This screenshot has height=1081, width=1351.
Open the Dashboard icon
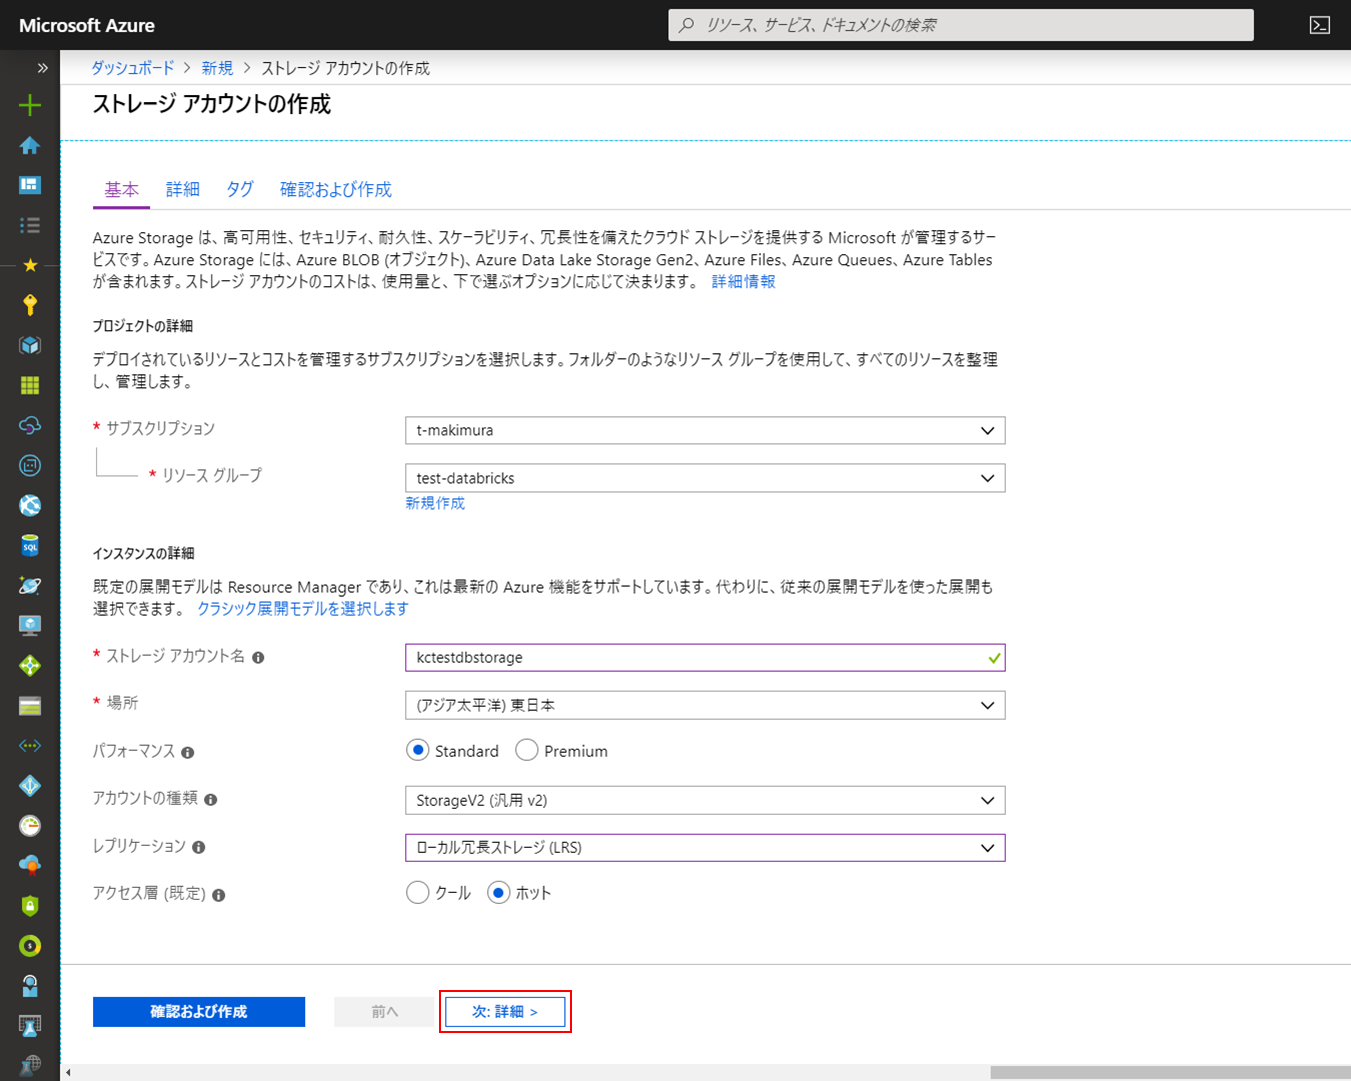29,185
